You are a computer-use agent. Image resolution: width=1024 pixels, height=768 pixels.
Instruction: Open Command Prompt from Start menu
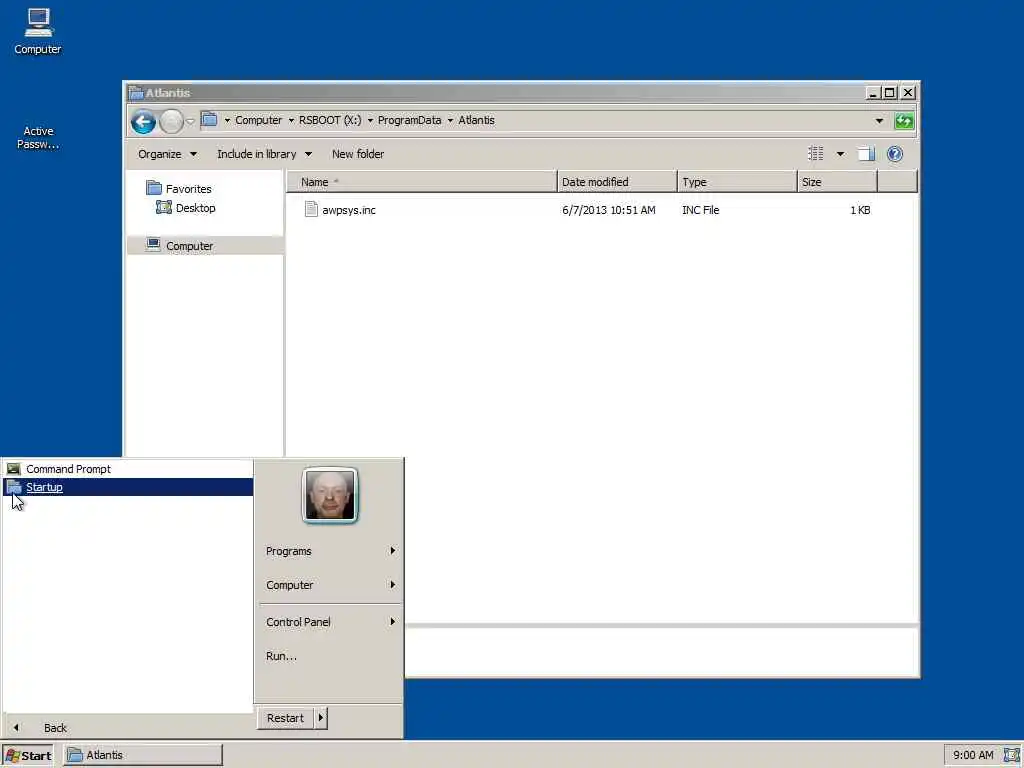(x=128, y=469)
